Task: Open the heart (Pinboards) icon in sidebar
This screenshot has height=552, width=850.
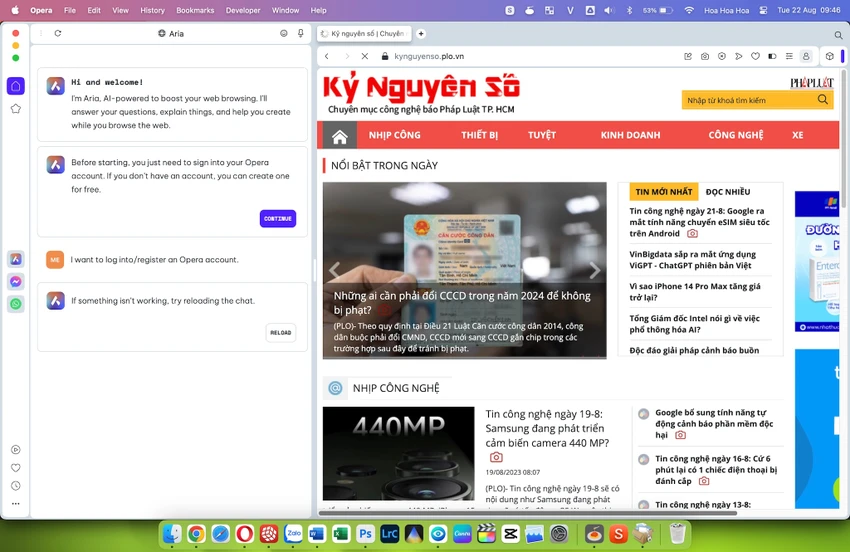Action: coord(16,467)
